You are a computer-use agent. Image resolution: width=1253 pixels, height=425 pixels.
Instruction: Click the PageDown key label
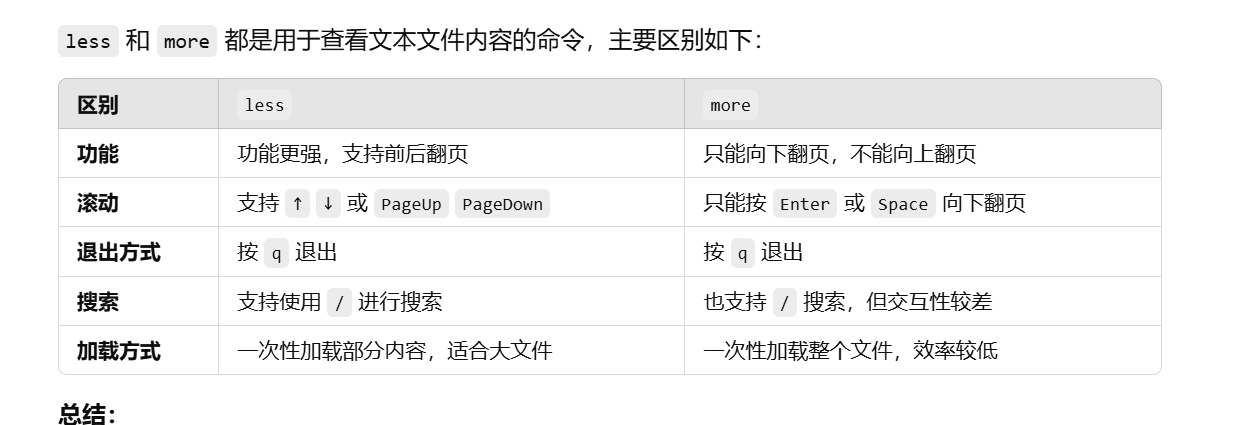502,204
